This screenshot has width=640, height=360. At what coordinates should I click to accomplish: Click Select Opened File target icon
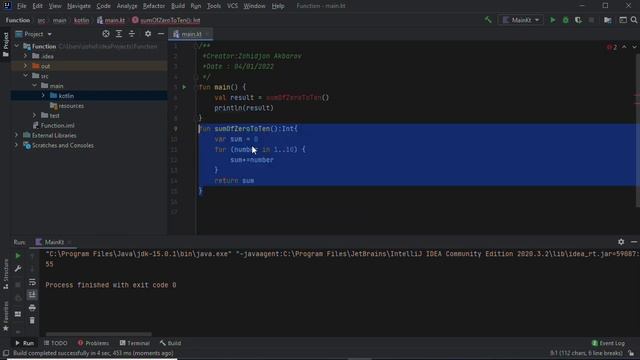point(106,34)
